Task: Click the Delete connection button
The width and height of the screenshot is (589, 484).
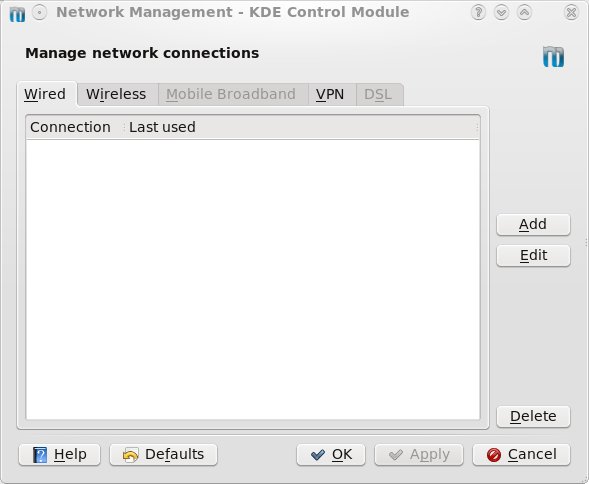Action: point(533,416)
